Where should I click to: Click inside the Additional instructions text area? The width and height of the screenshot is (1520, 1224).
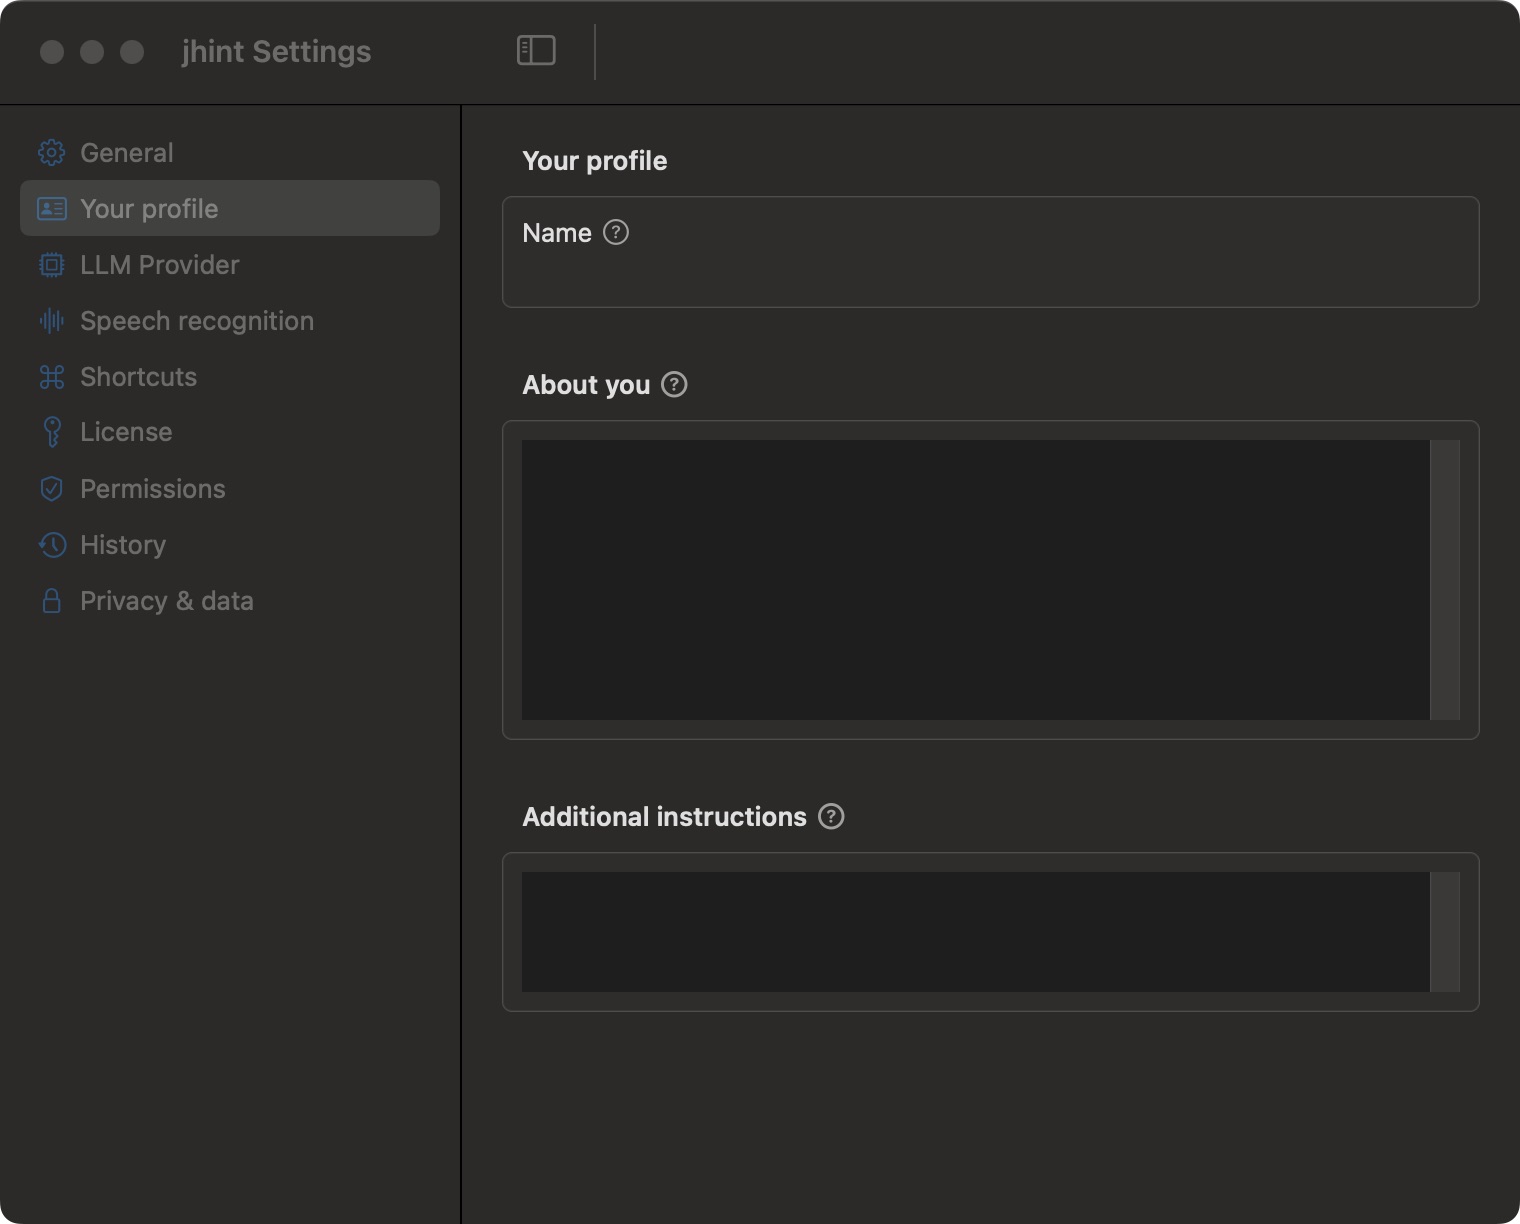pyautogui.click(x=975, y=932)
